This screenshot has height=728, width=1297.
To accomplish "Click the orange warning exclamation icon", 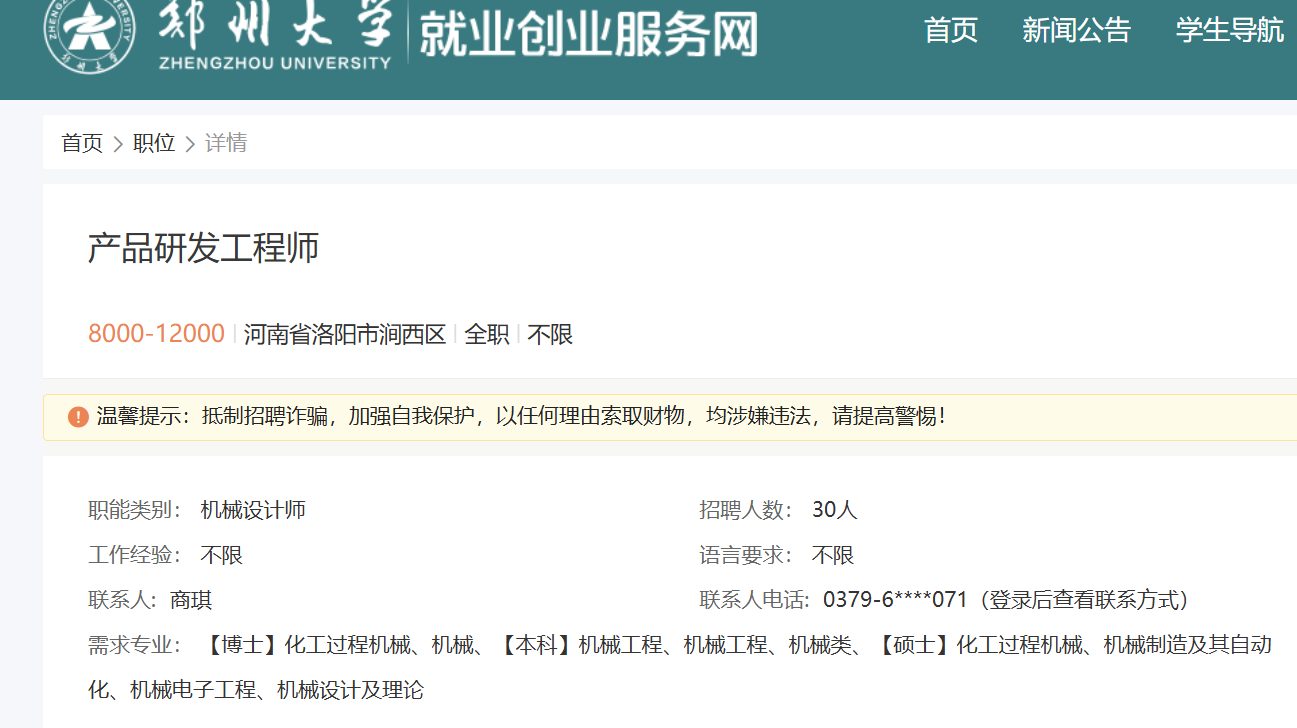I will pos(78,417).
